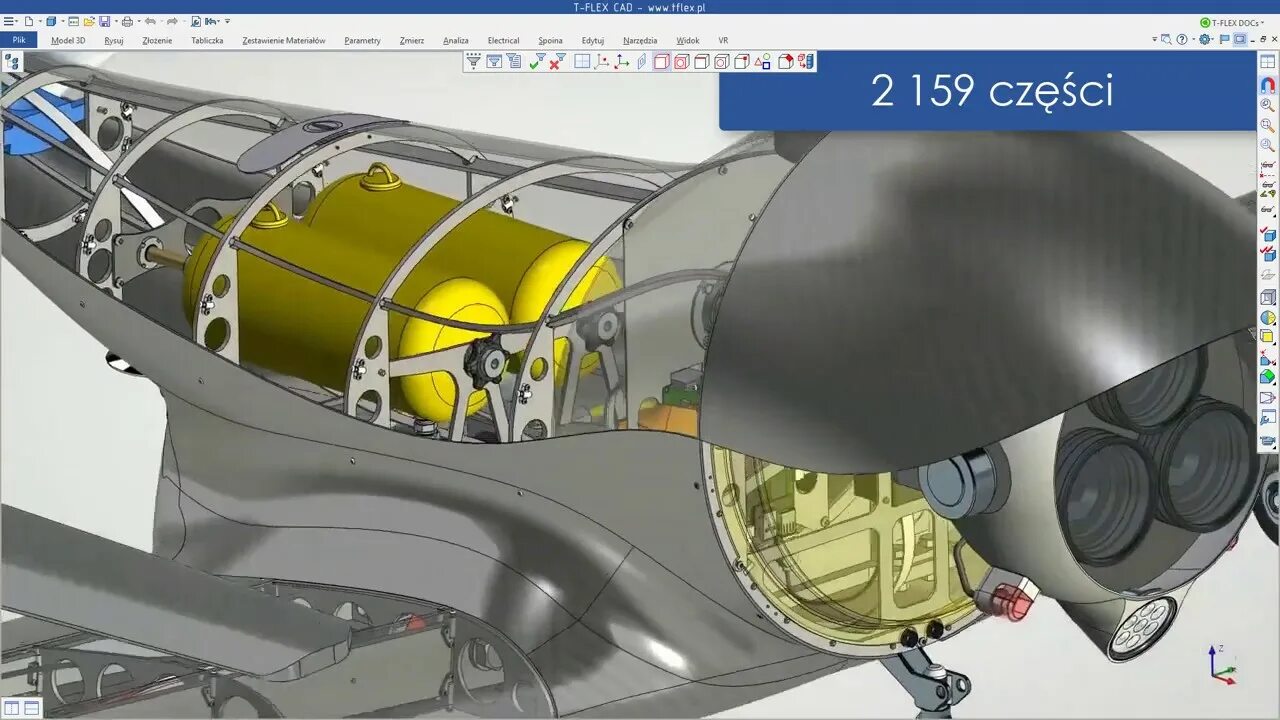Click the red-topped cube filter icon
The width and height of the screenshot is (1280, 720).
[785, 62]
